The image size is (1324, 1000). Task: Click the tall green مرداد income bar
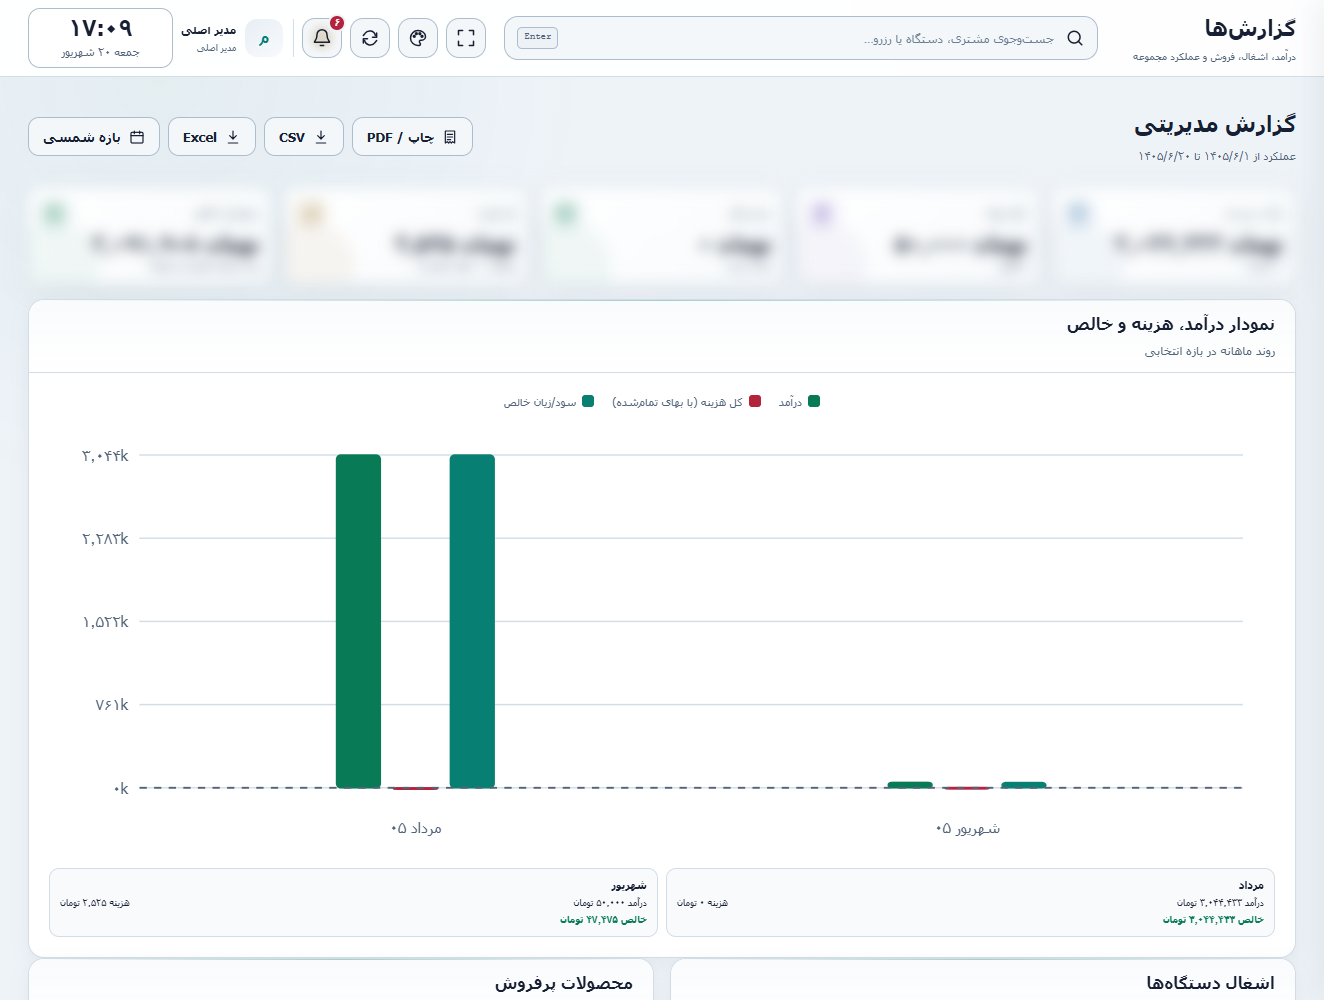tap(358, 621)
